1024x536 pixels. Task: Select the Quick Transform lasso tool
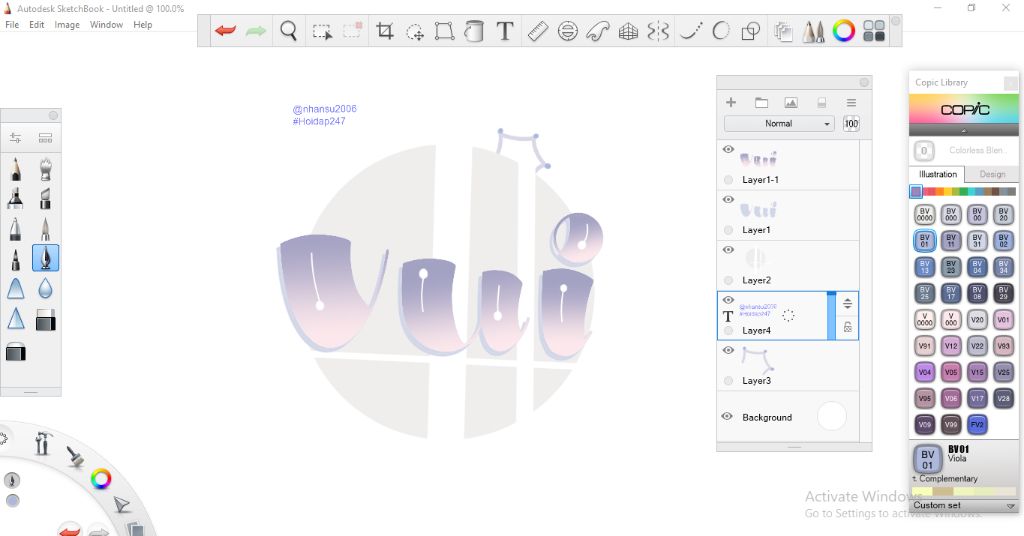(415, 31)
